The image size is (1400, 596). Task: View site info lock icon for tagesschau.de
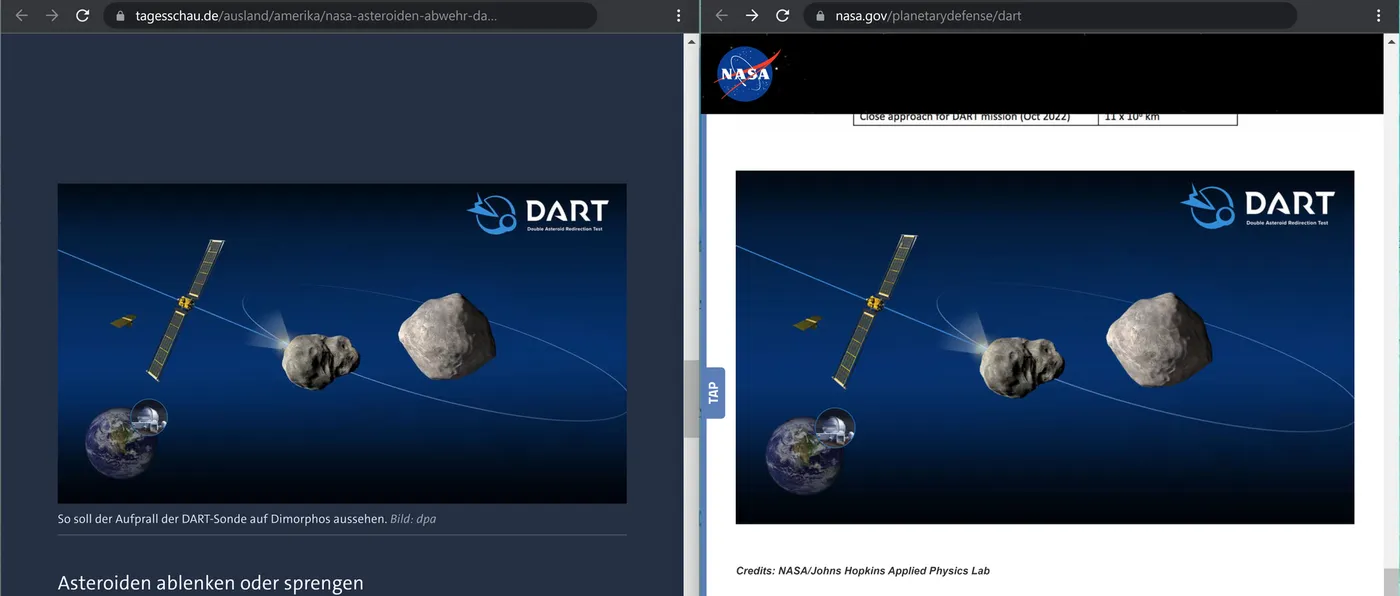(121, 16)
